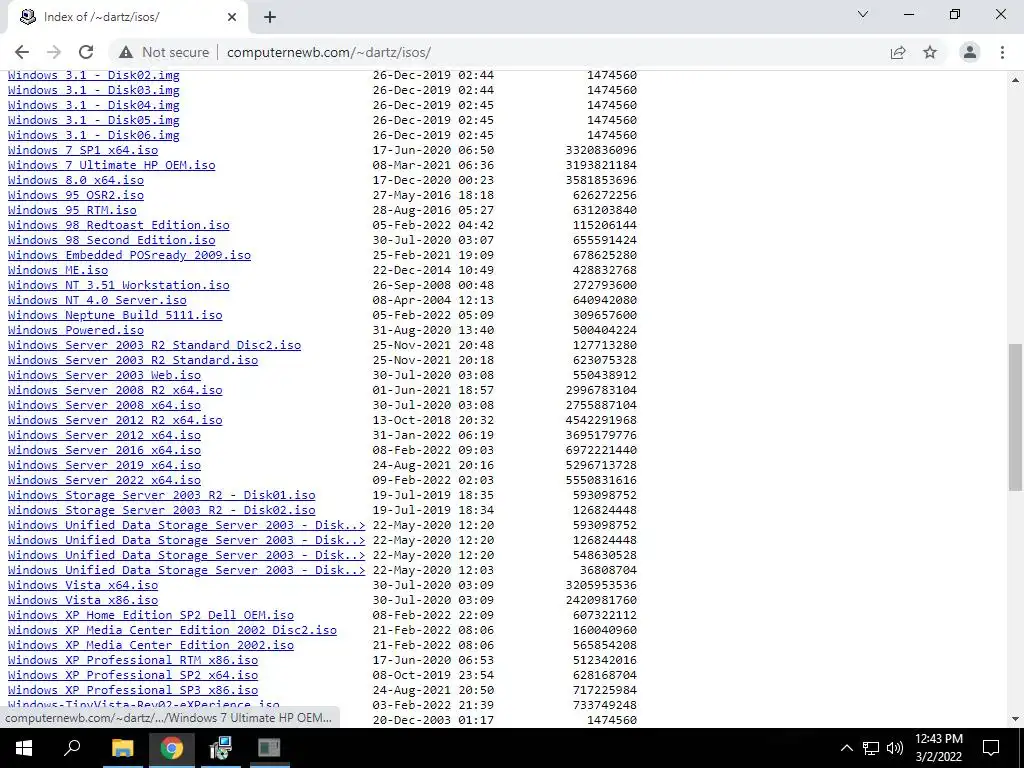
Task: Open the Windows Start menu
Action: (x=24, y=748)
